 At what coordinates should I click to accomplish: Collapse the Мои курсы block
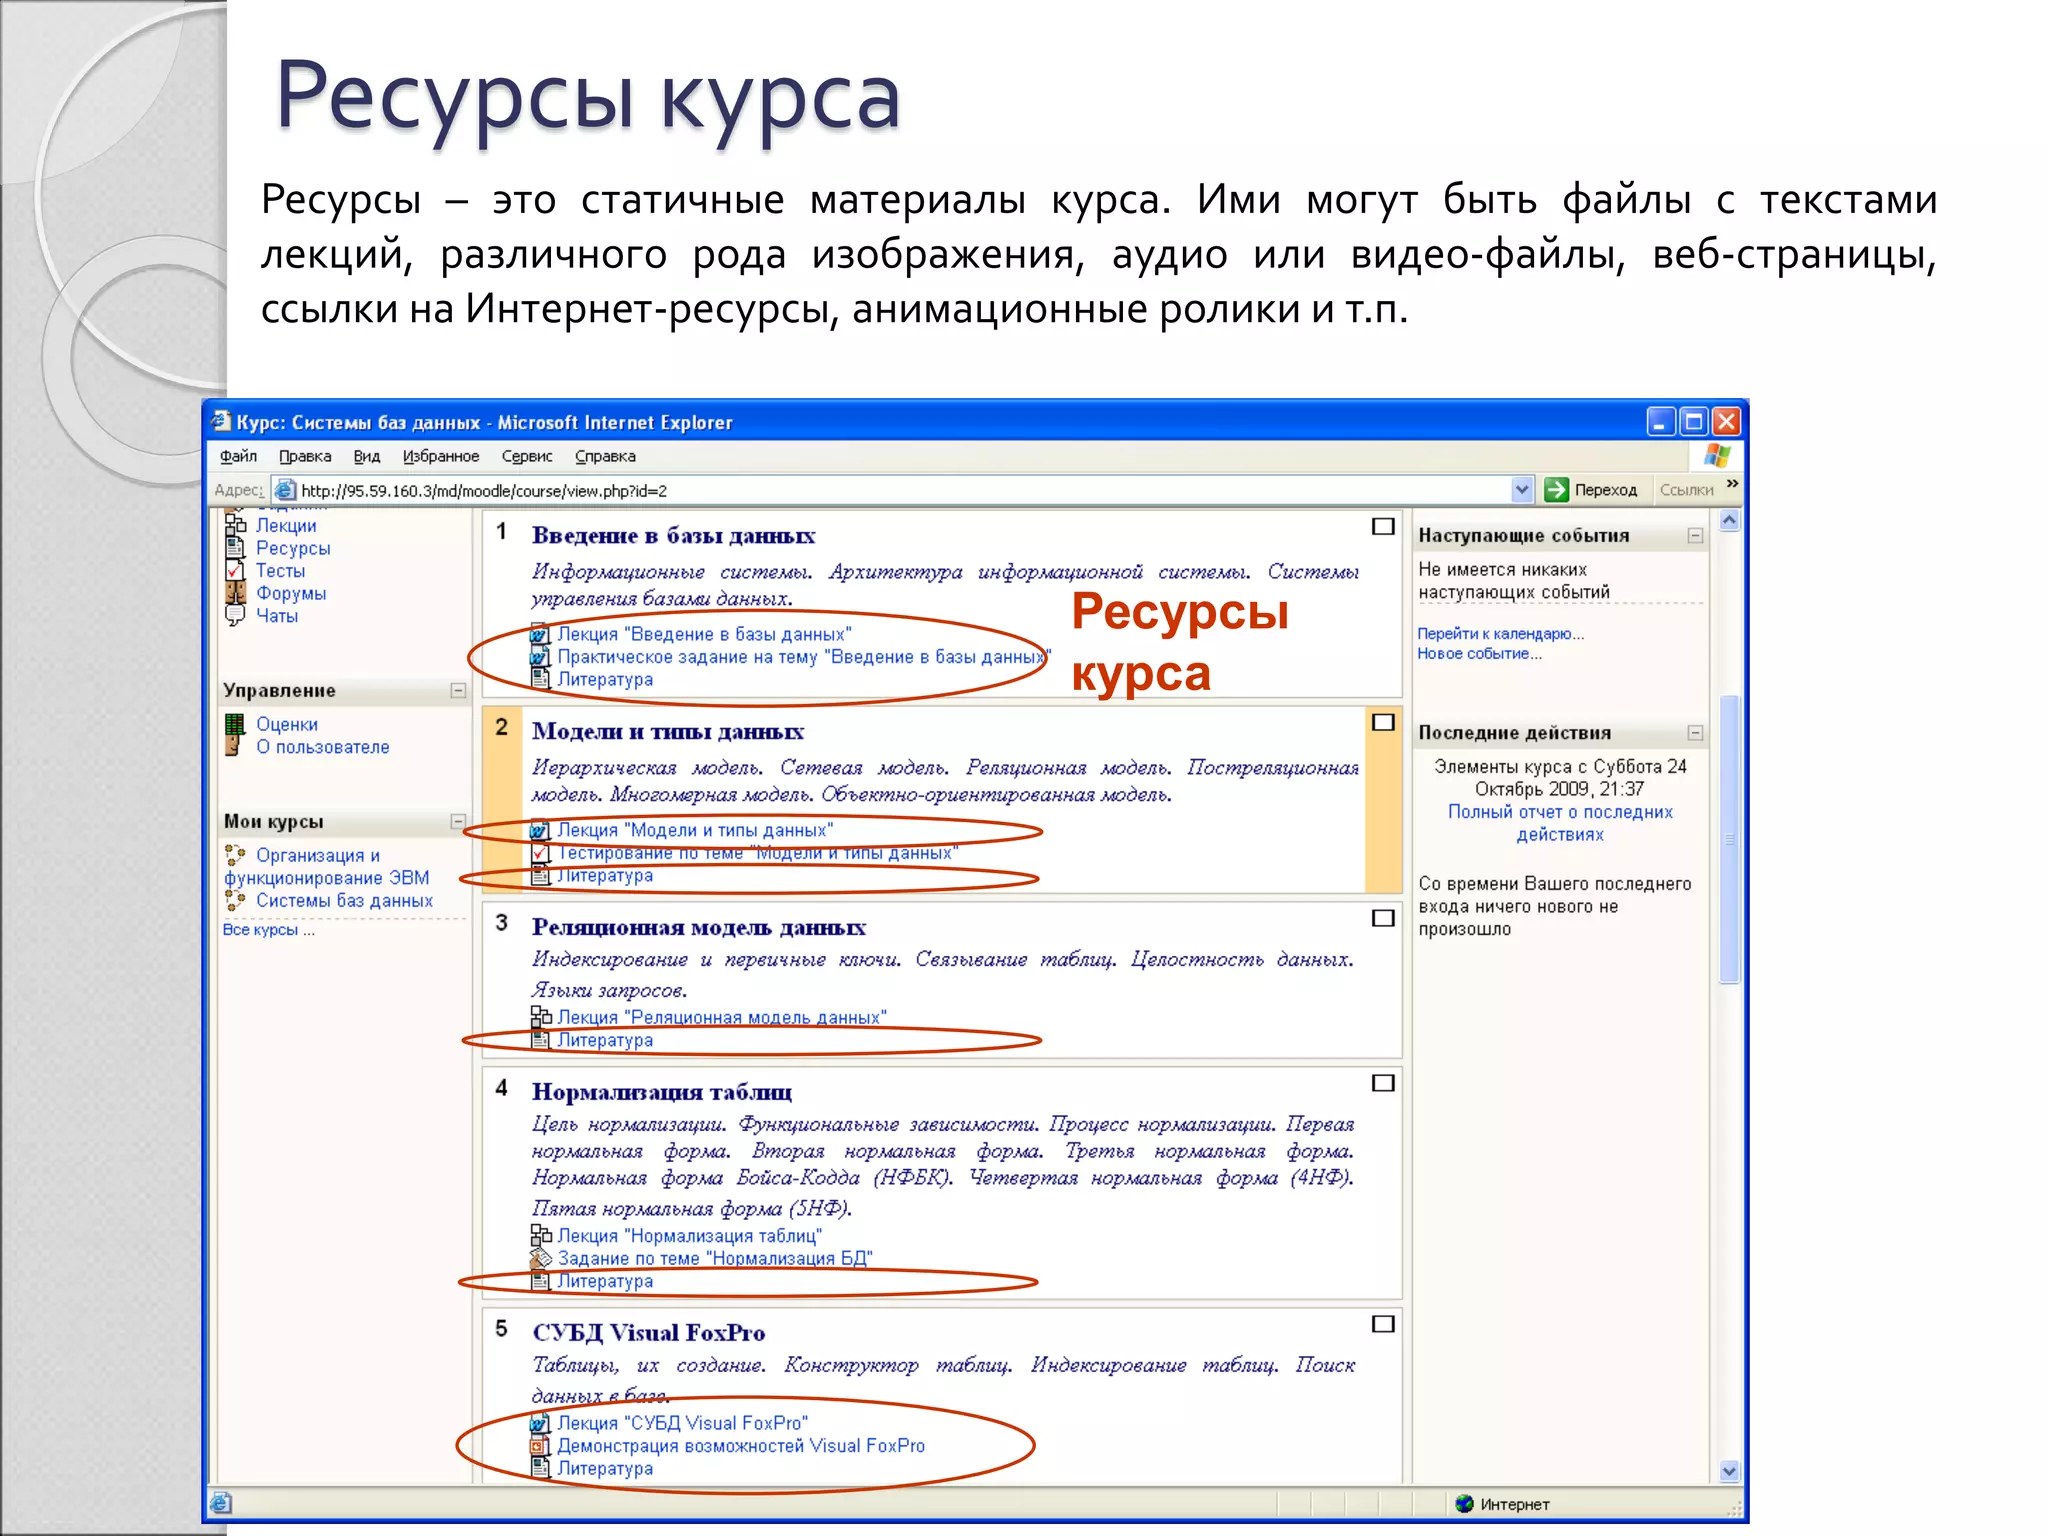coord(458,821)
